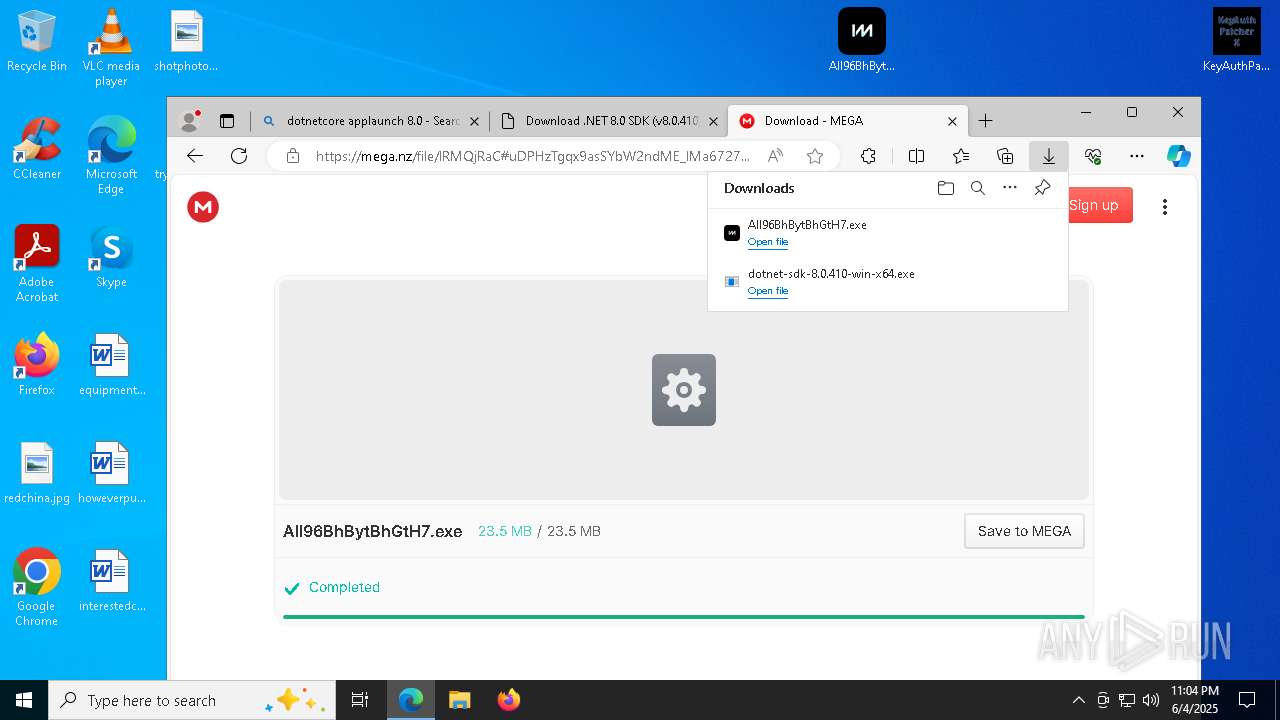Open tab actions menu icon in Edge
1280x720 pixels.
(227, 121)
